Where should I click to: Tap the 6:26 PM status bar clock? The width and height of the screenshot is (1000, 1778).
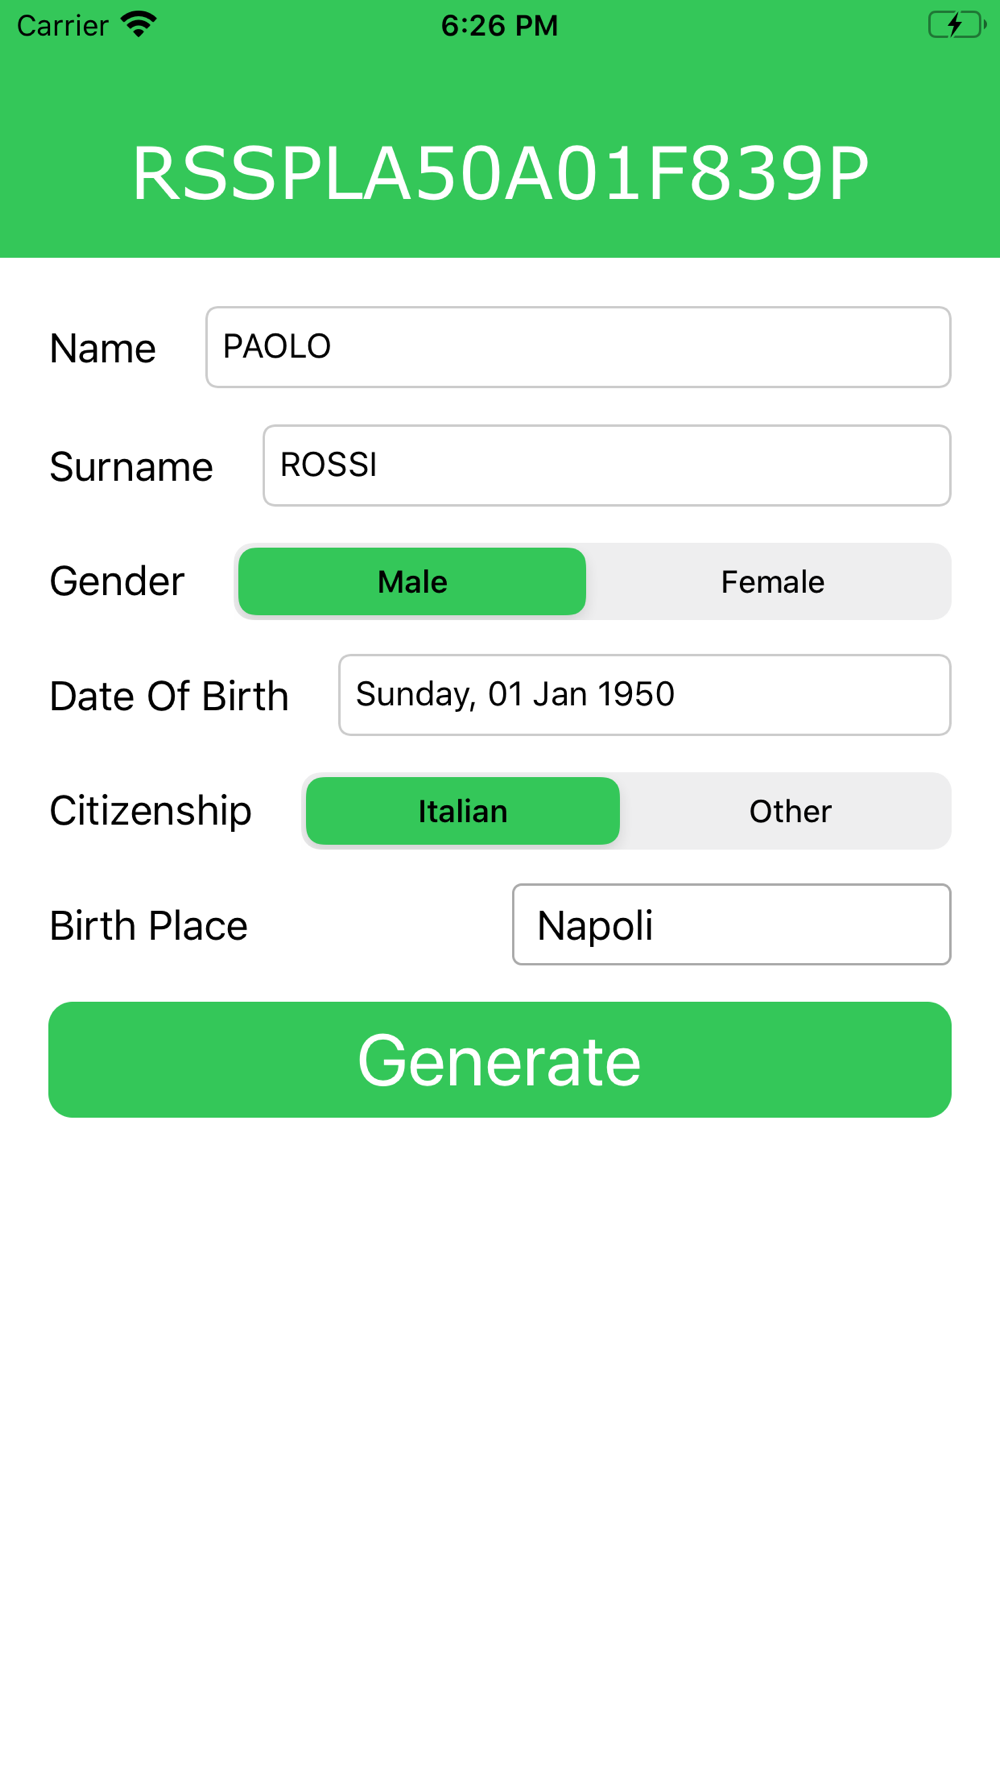click(499, 25)
